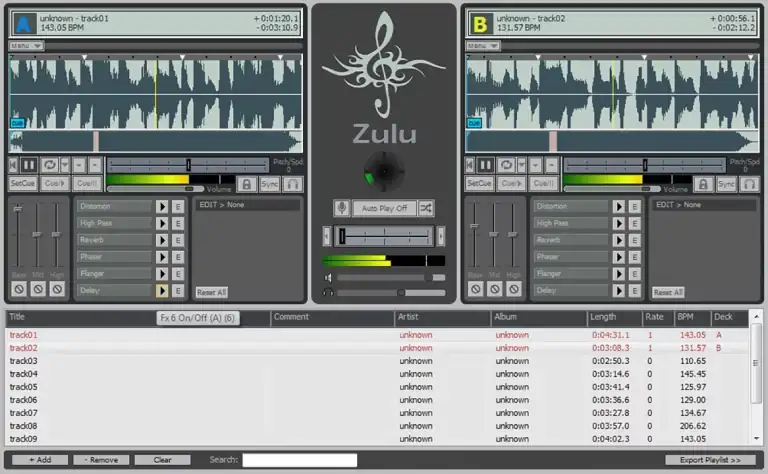This screenshot has height=474, width=768.
Task: Enable Distortion effect on Deck A
Action: pos(162,207)
